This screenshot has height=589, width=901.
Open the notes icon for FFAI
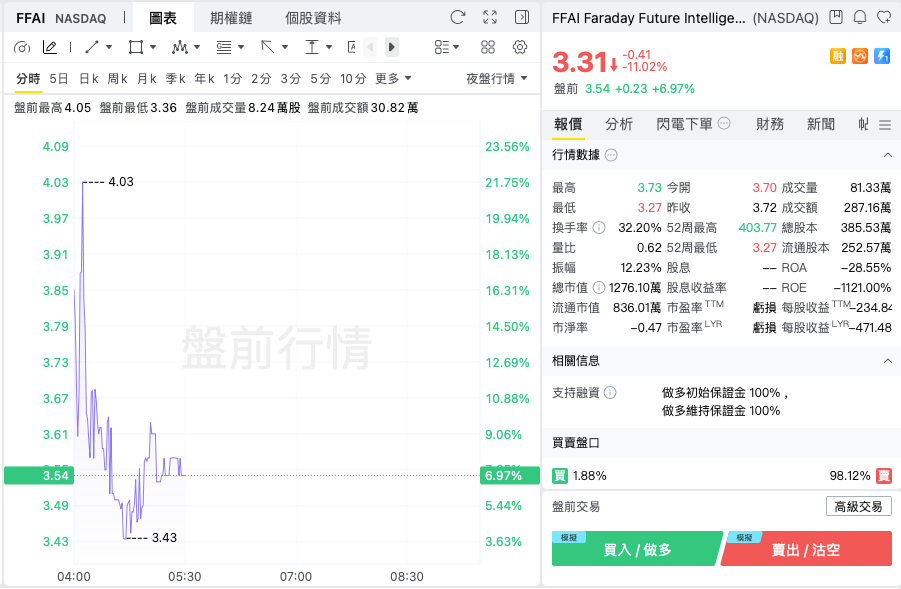coord(836,17)
